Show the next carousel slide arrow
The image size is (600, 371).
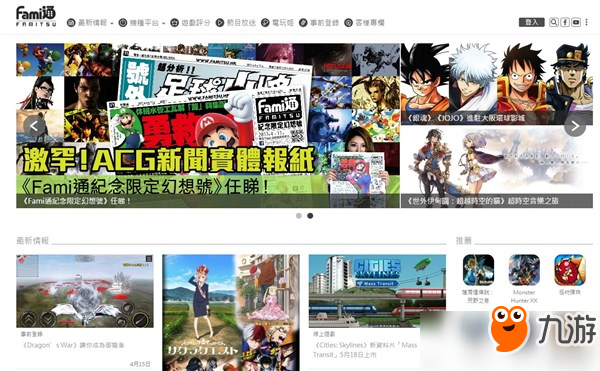575,126
